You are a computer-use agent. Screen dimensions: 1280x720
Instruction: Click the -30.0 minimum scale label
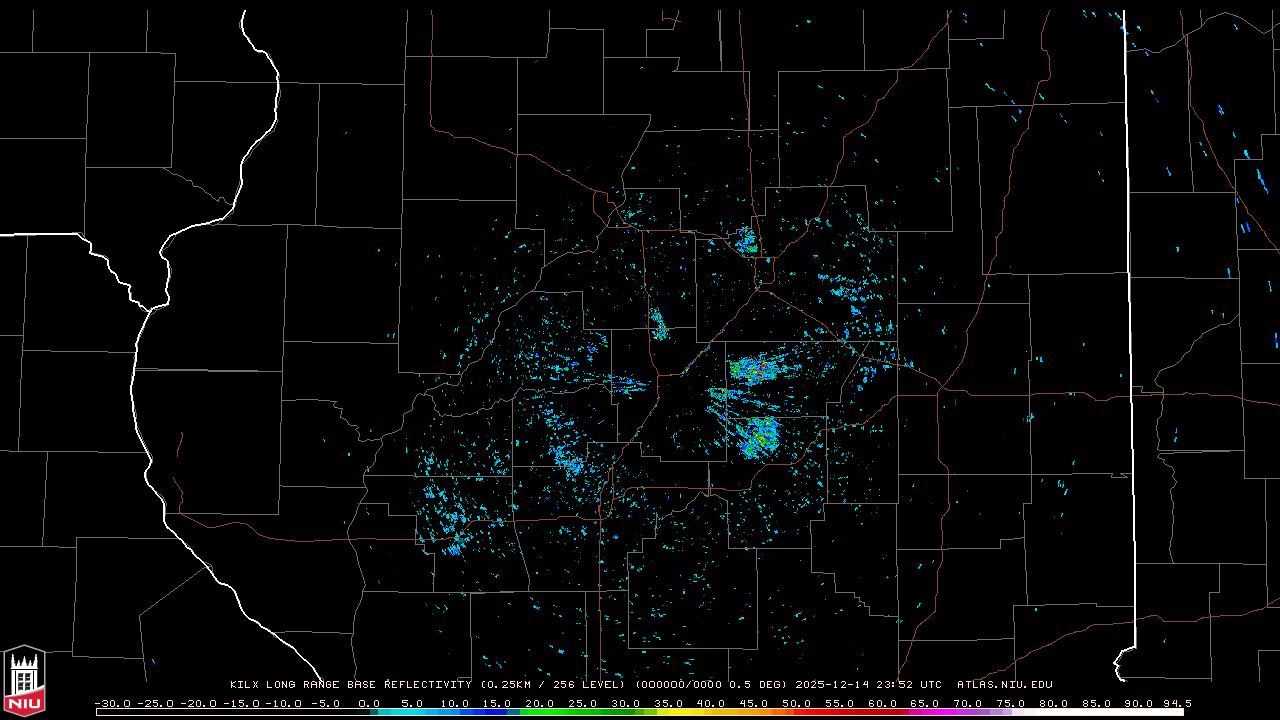(x=112, y=703)
